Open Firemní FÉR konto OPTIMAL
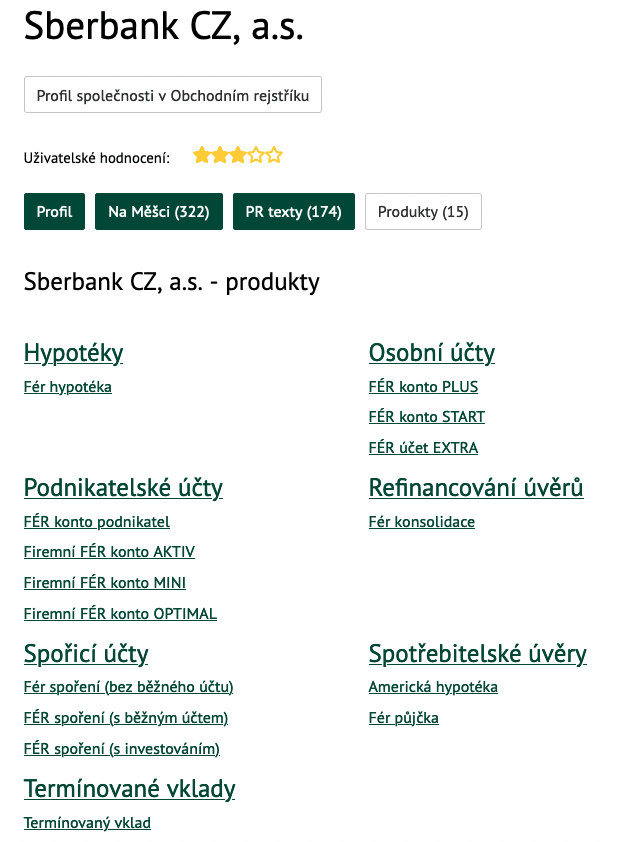Screen dimensions: 629x842 [120, 613]
